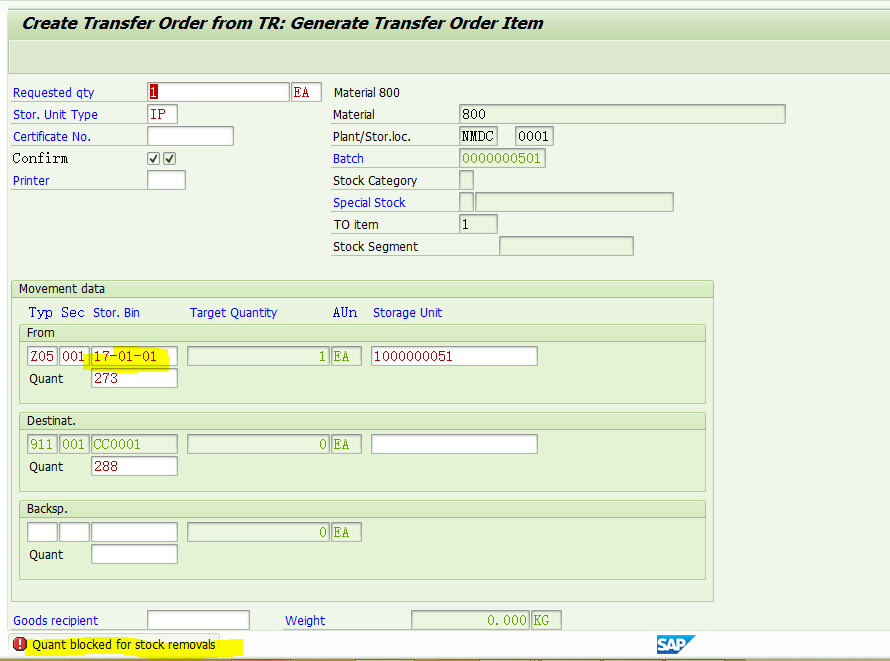Click the EA unit field in Backsp. row

(x=346, y=532)
